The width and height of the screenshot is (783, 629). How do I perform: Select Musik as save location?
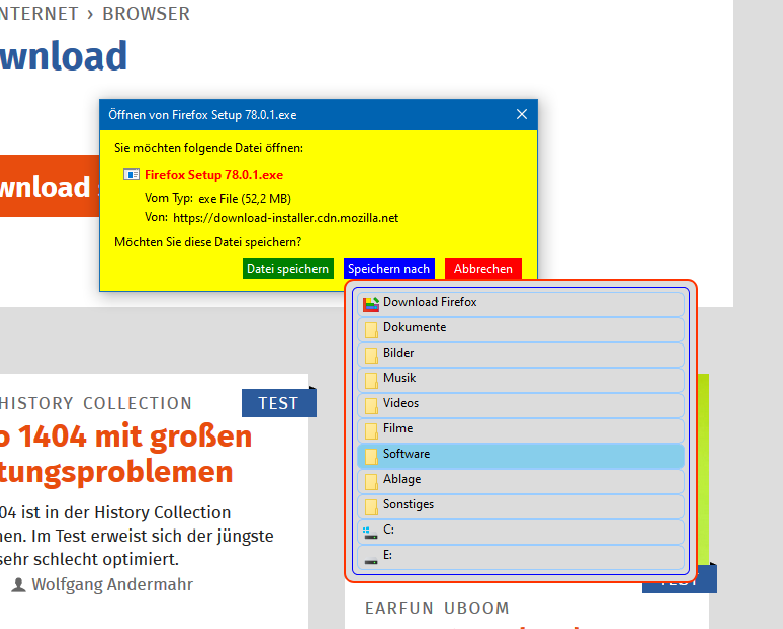tap(521, 380)
